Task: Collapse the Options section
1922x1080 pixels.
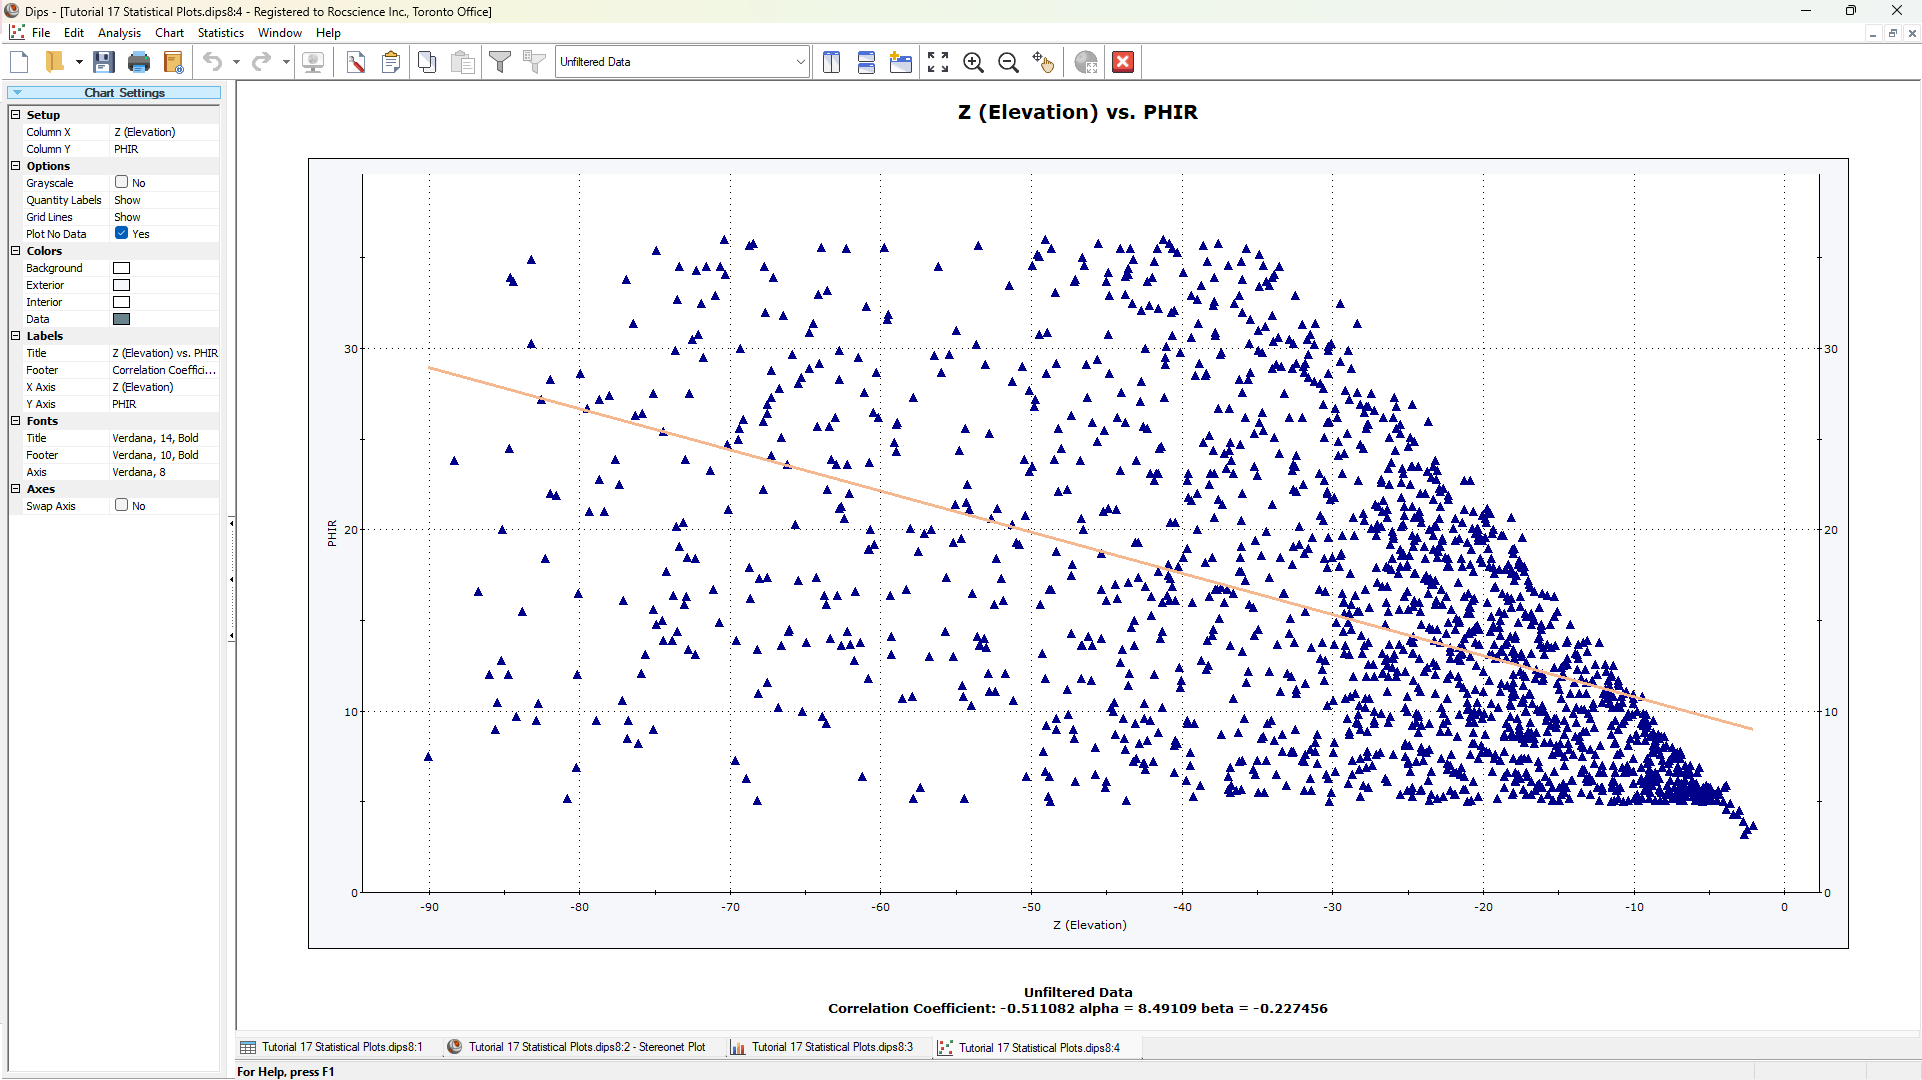Action: (16, 166)
